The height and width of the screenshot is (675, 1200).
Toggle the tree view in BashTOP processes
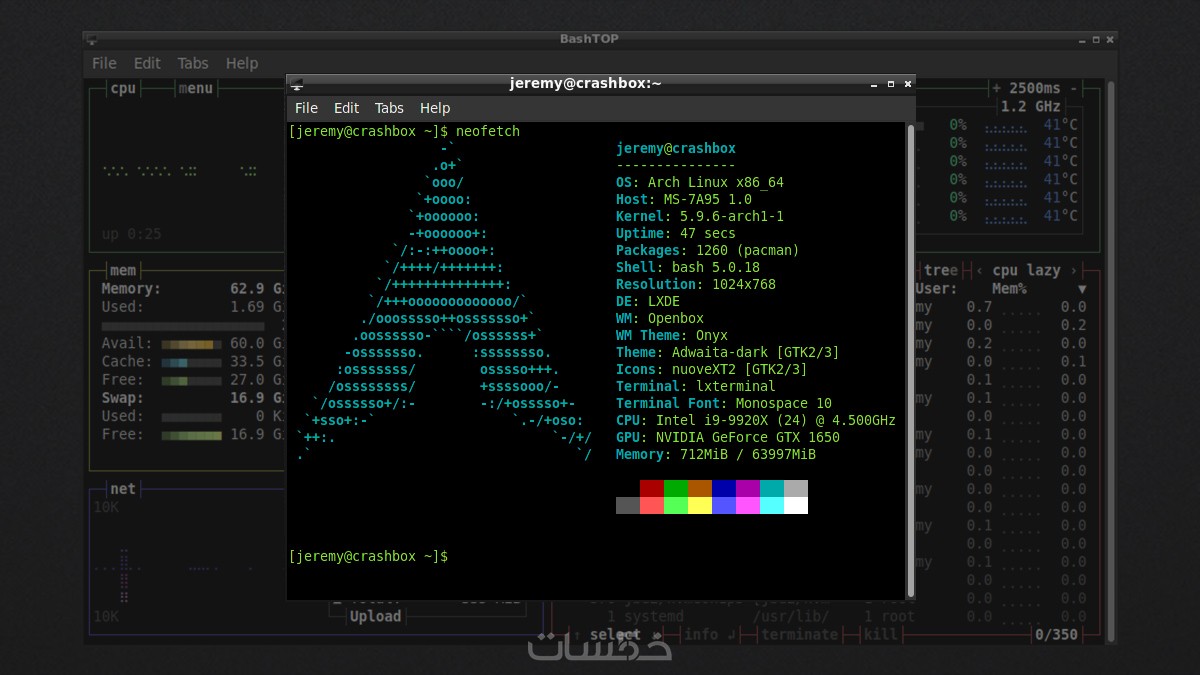point(940,270)
